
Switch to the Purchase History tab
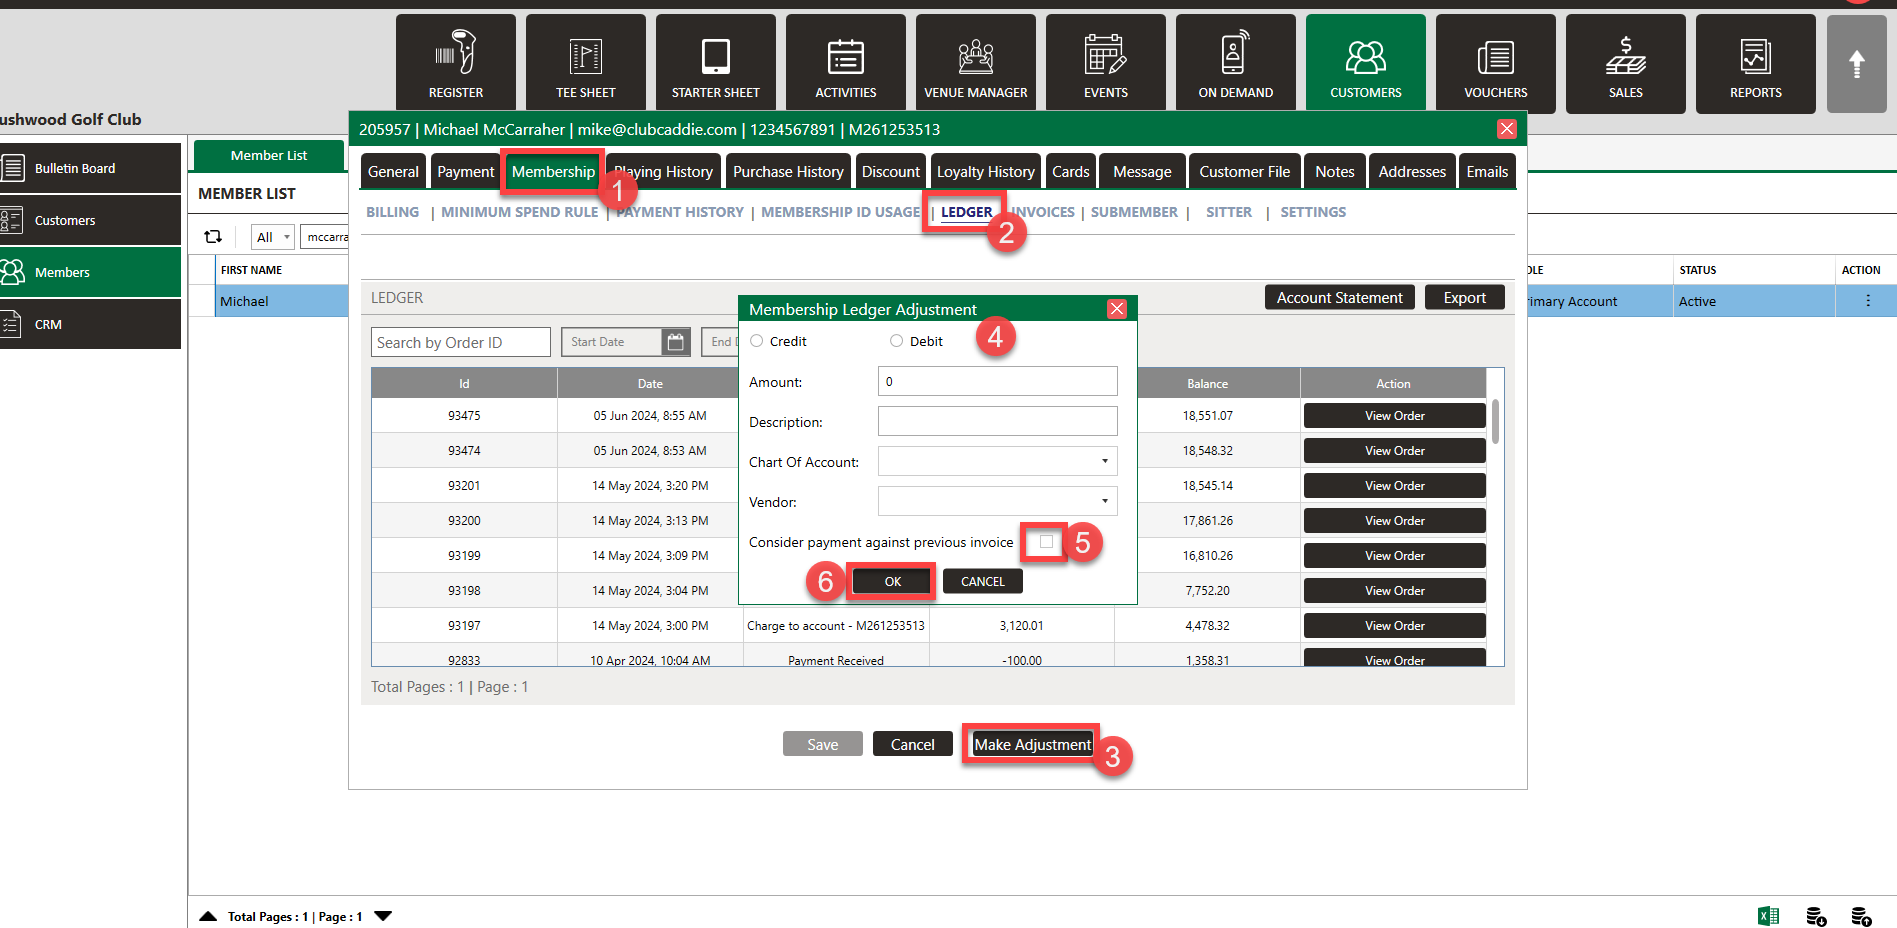click(x=788, y=172)
